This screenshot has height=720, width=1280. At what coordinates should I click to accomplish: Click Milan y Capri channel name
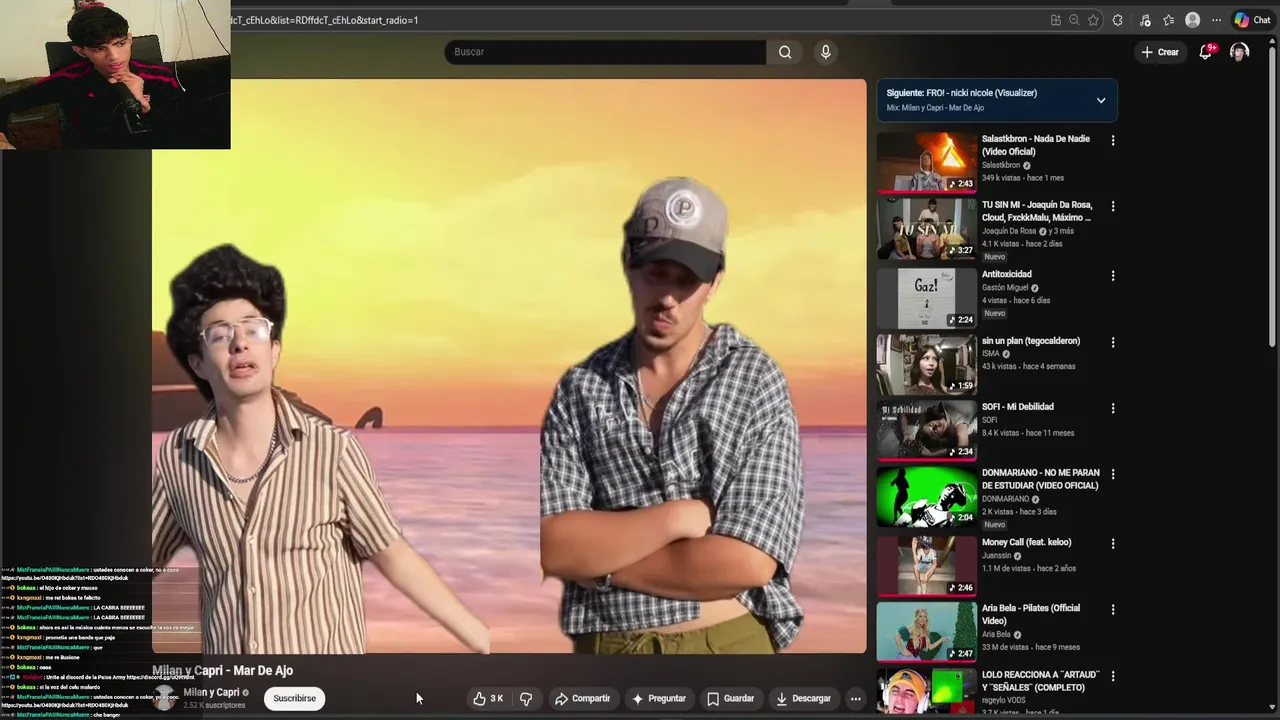[211, 692]
